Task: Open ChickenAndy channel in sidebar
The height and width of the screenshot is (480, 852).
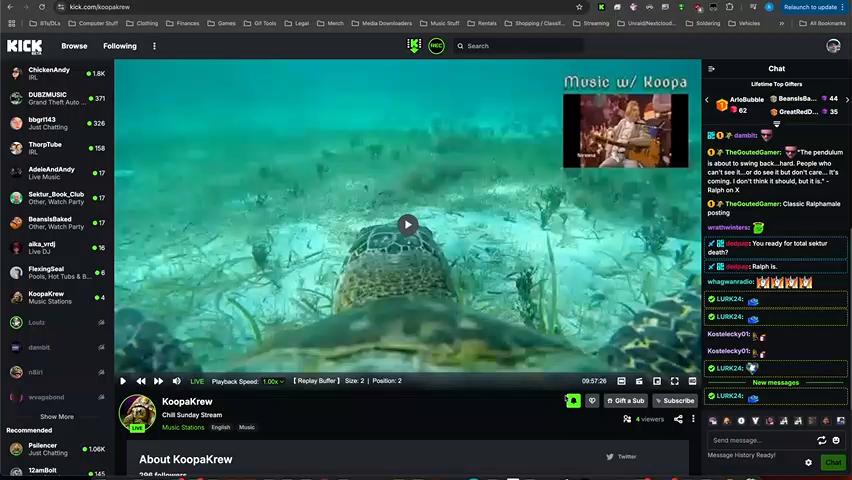Action: click(57, 73)
